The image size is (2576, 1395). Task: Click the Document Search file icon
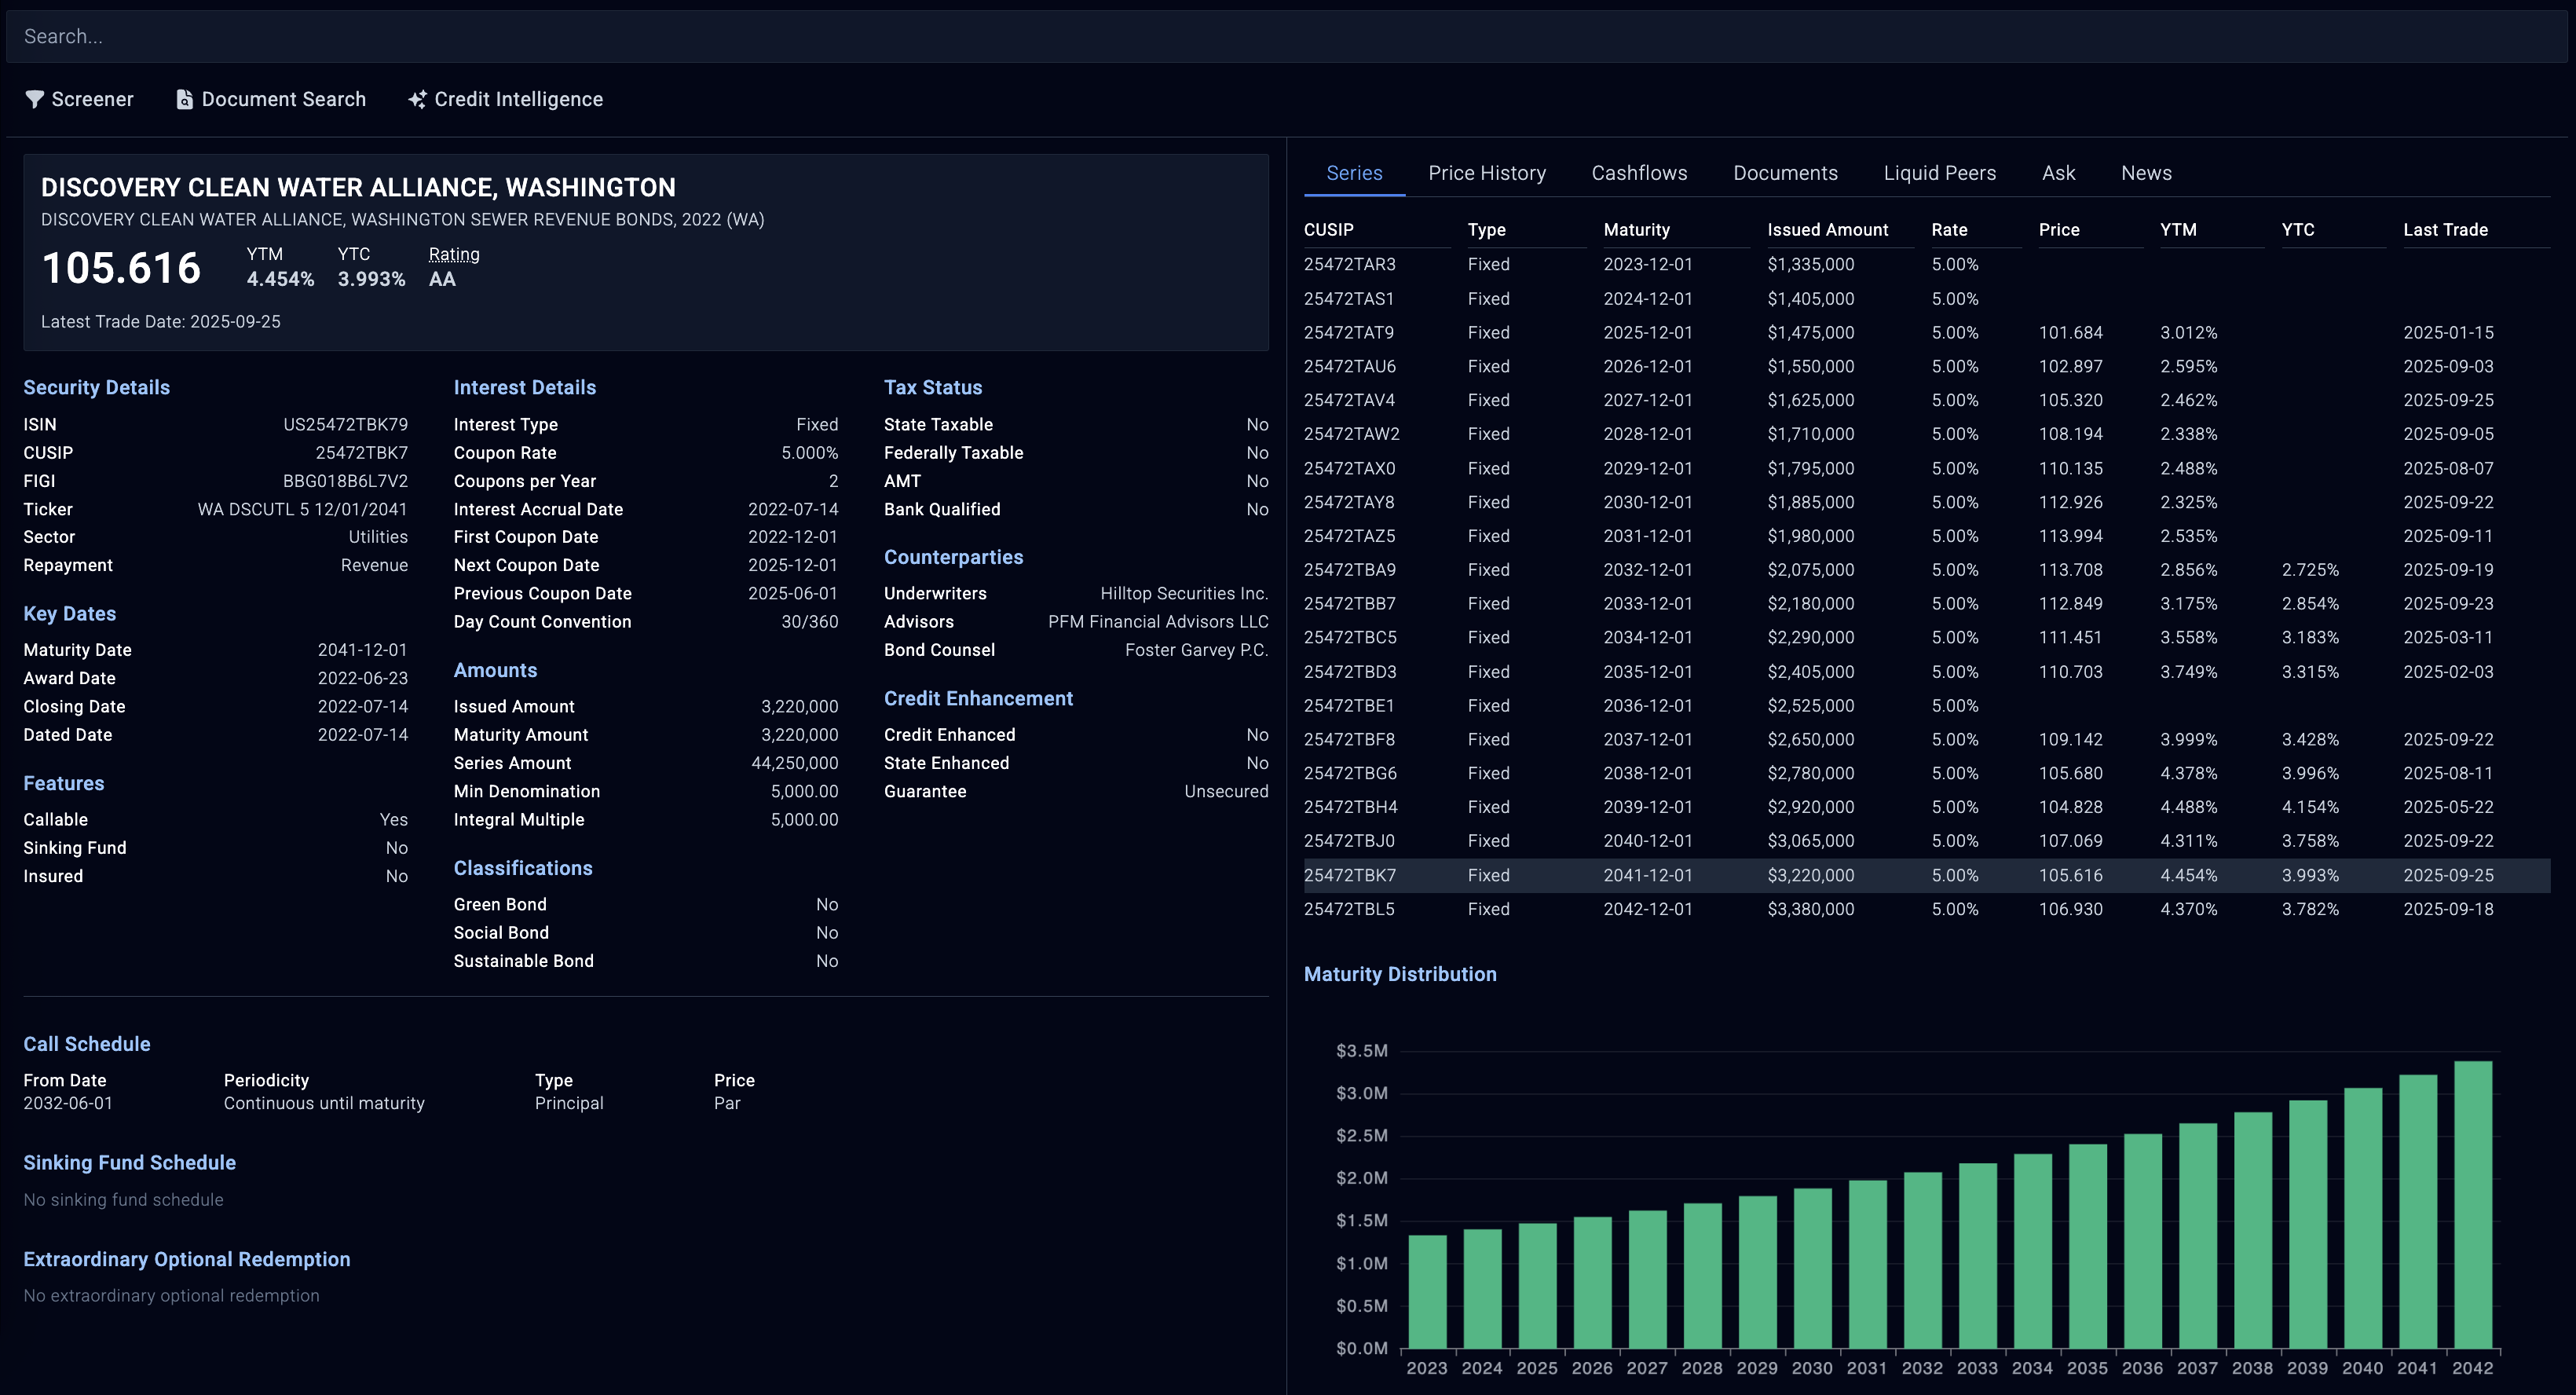[x=184, y=99]
